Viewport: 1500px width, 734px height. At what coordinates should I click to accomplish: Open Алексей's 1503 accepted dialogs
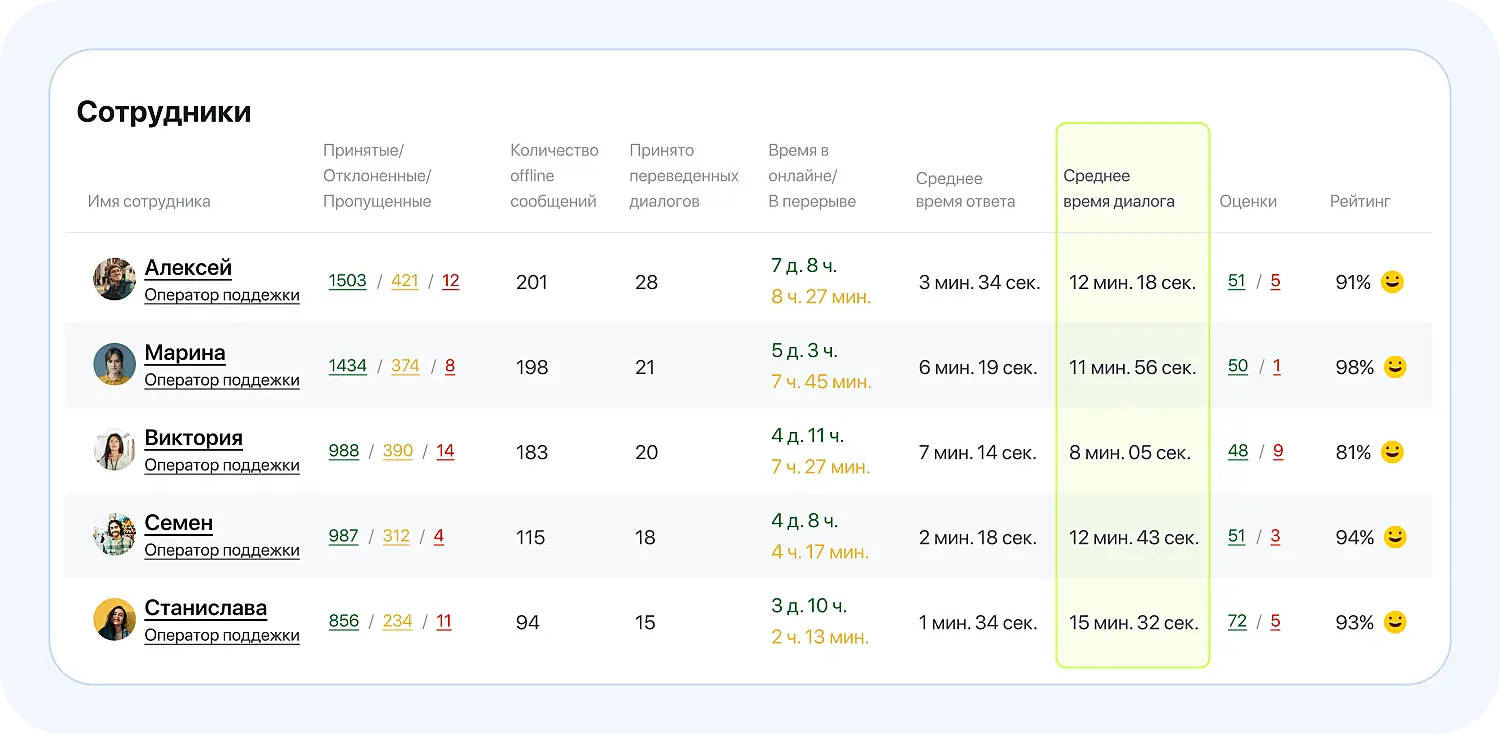coord(347,281)
